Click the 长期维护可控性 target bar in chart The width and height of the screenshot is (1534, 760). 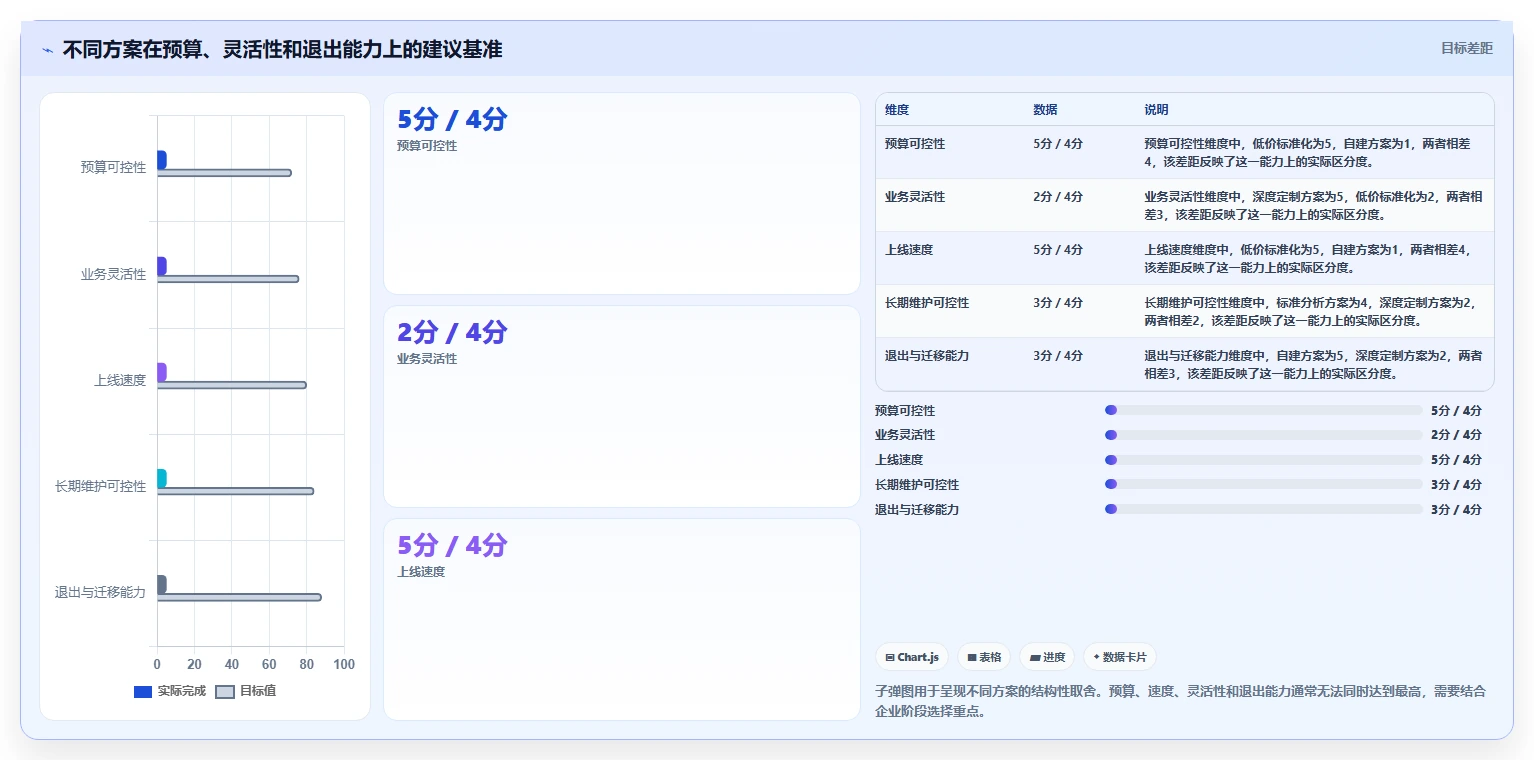[235, 491]
